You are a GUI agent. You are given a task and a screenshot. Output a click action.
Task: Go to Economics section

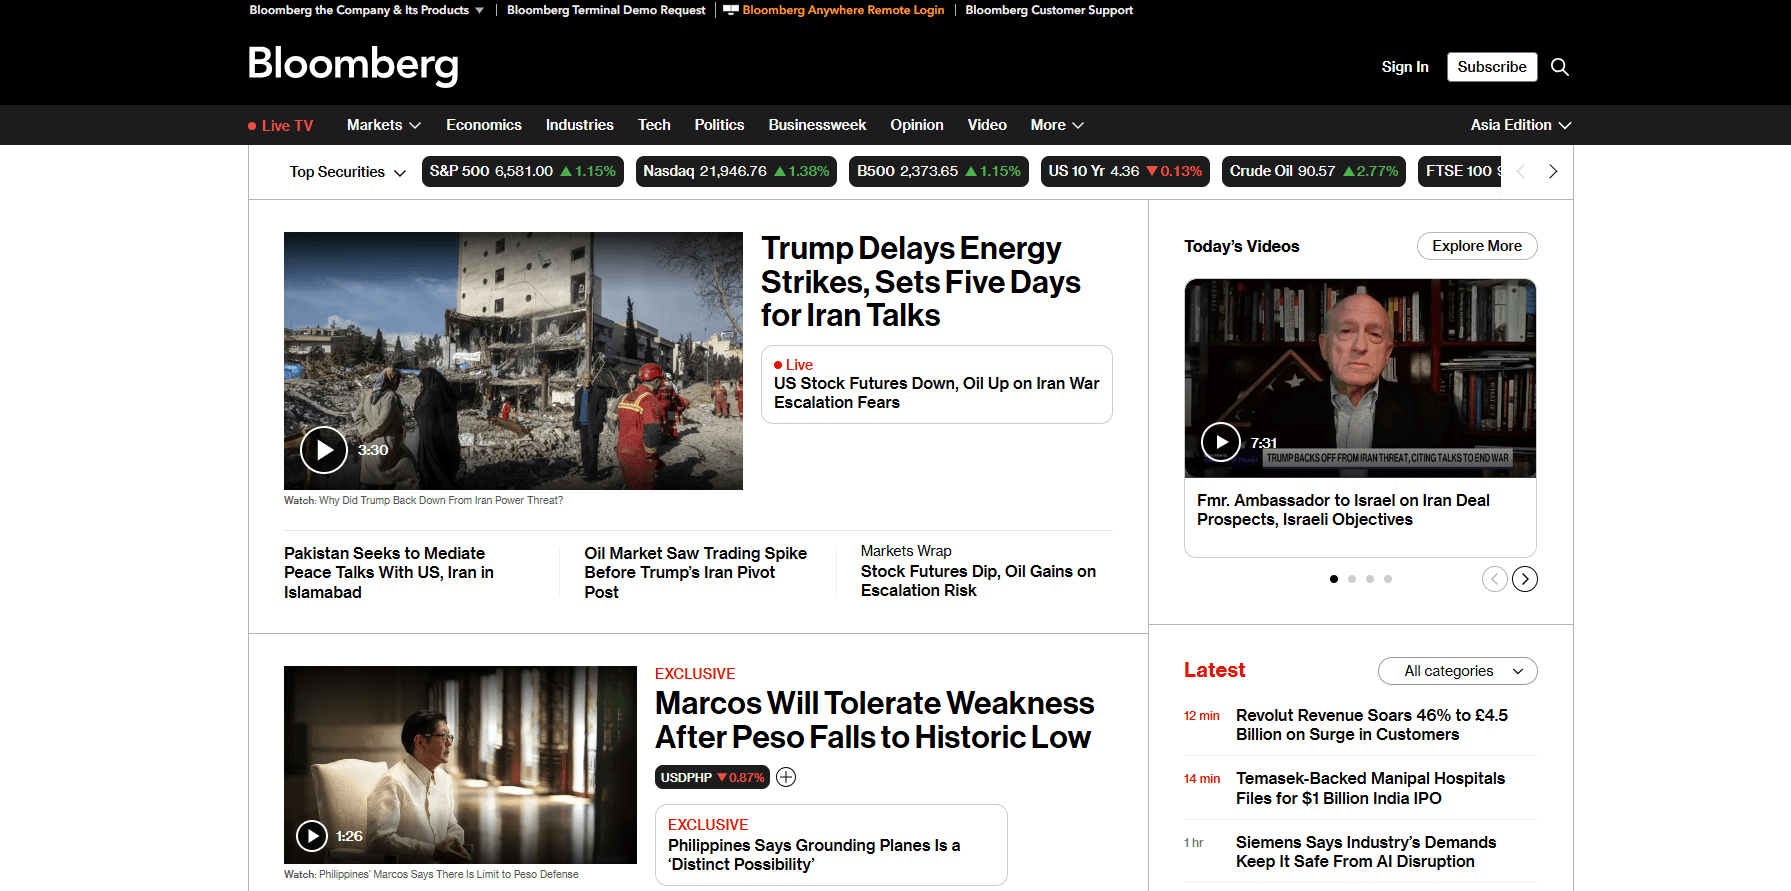click(484, 125)
